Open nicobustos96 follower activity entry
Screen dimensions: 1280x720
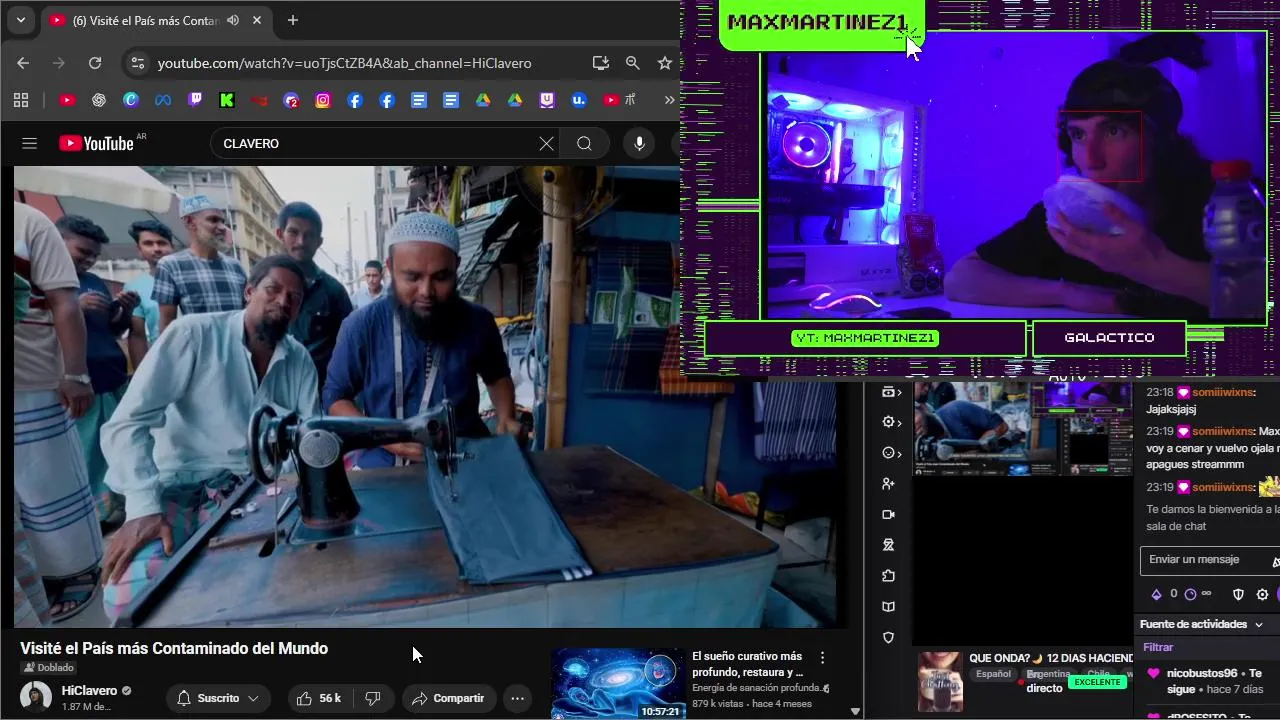click(x=1207, y=682)
